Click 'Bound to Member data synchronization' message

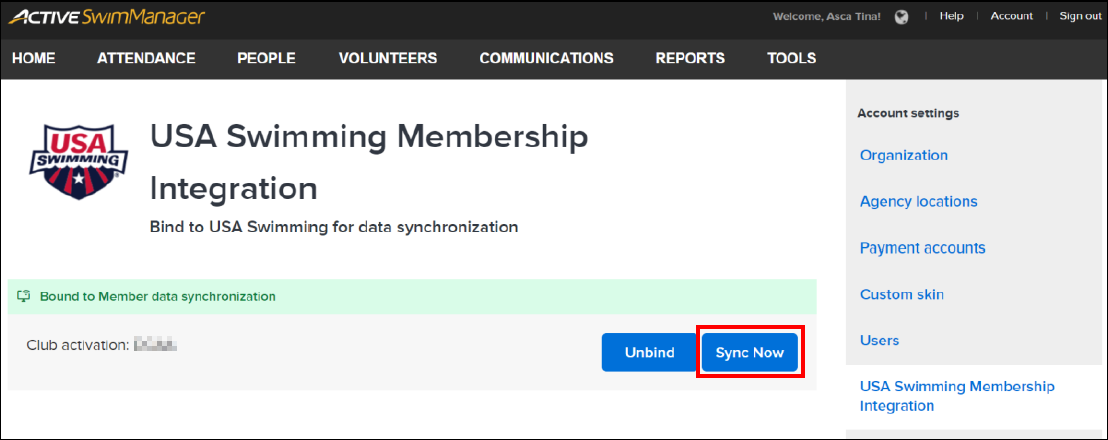click(158, 296)
